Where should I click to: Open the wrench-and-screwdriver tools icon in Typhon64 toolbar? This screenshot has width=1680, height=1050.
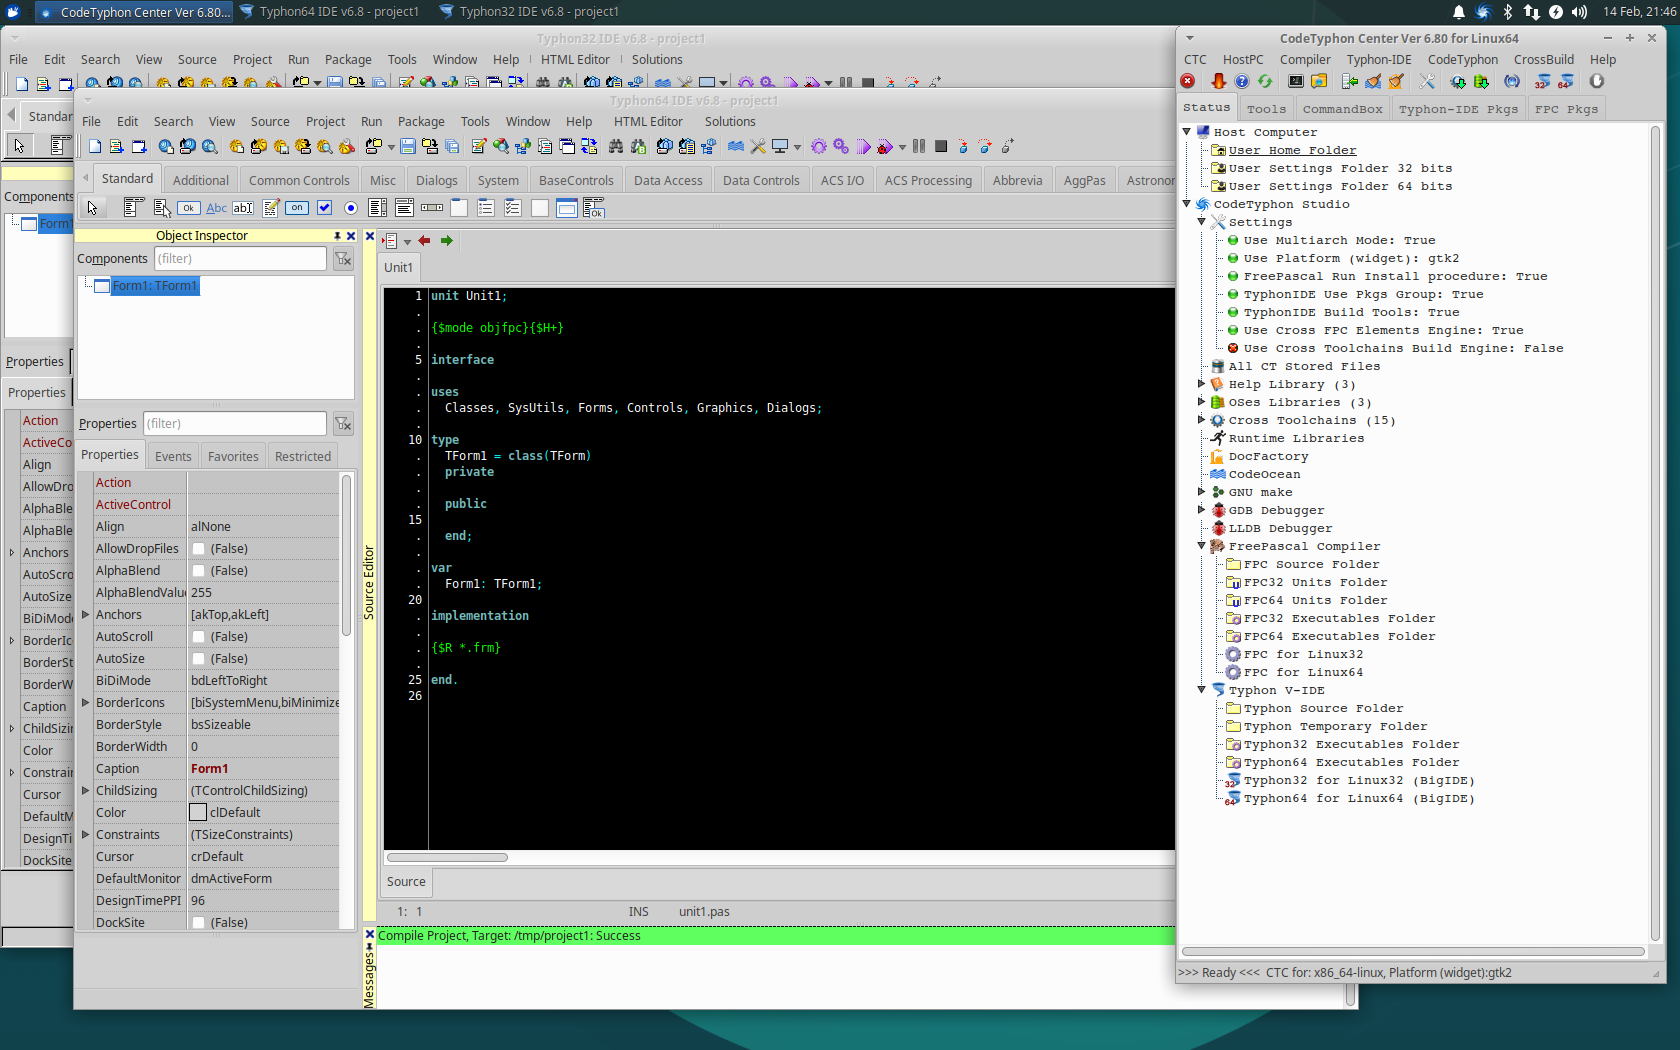[758, 147]
